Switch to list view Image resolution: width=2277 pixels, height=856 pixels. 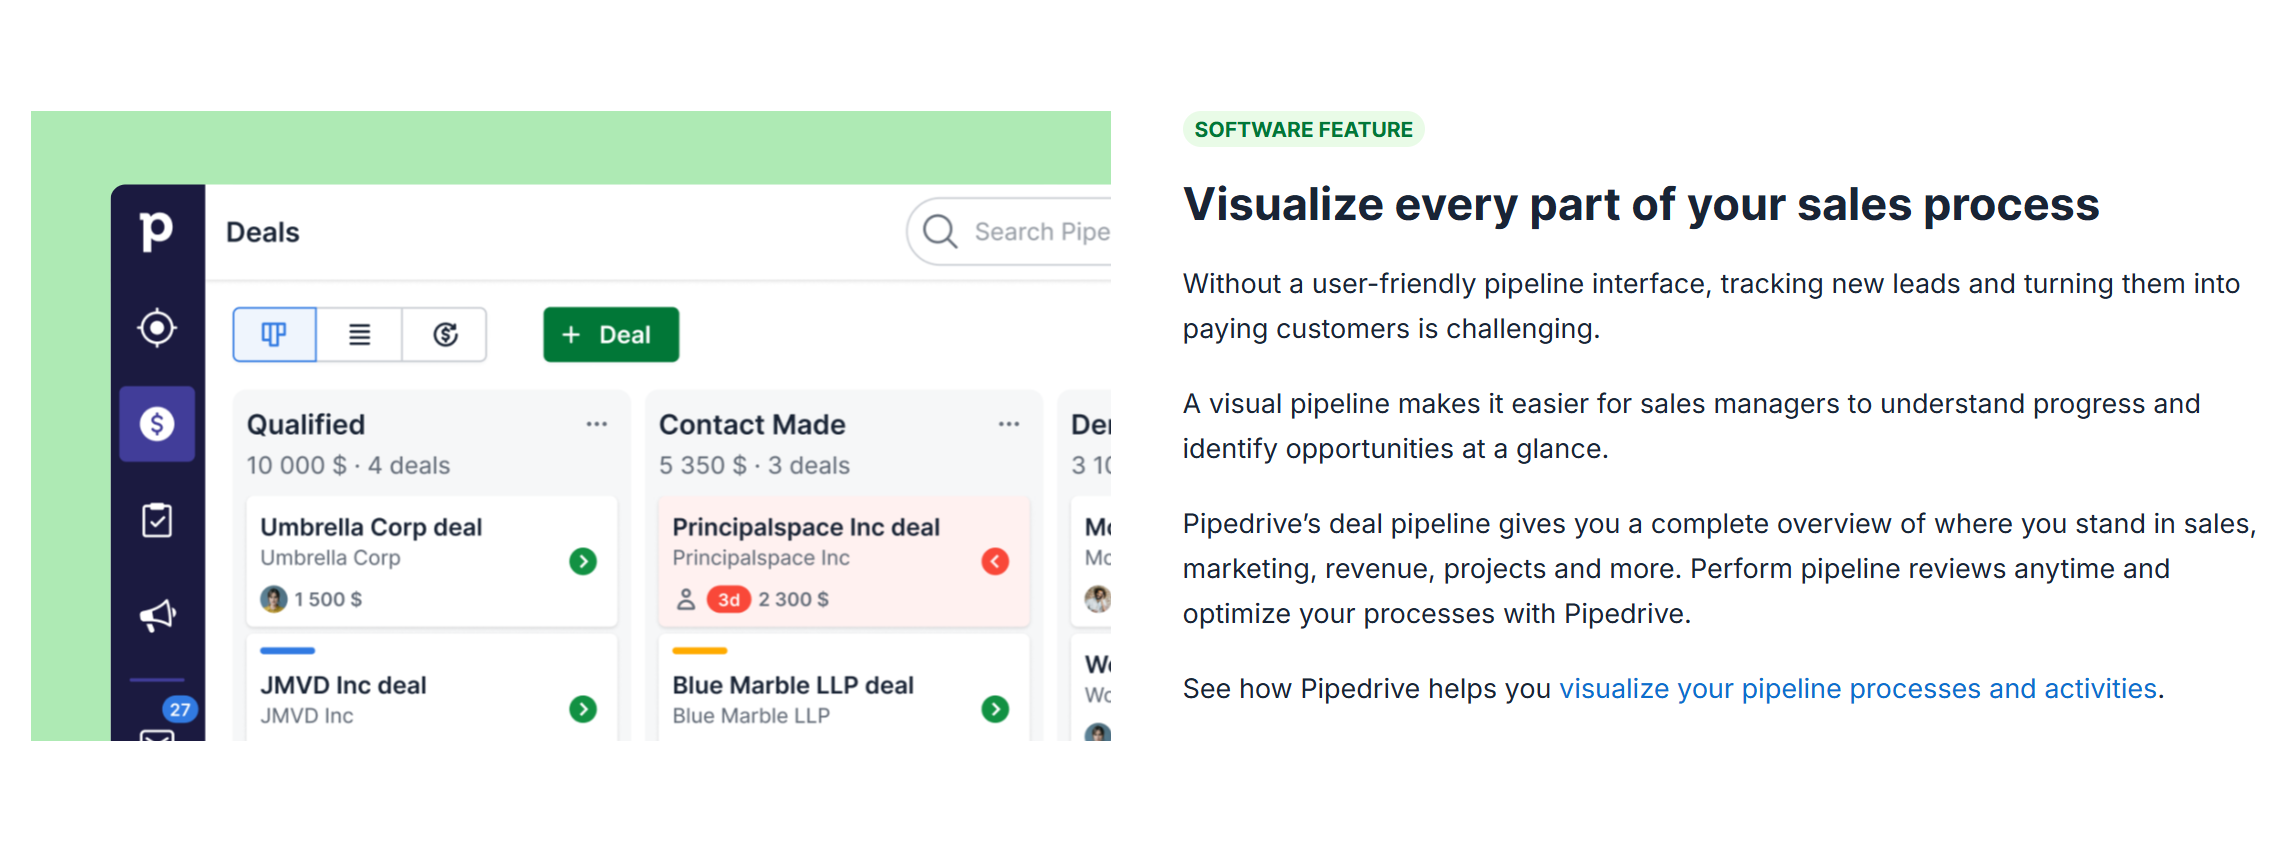coord(360,334)
